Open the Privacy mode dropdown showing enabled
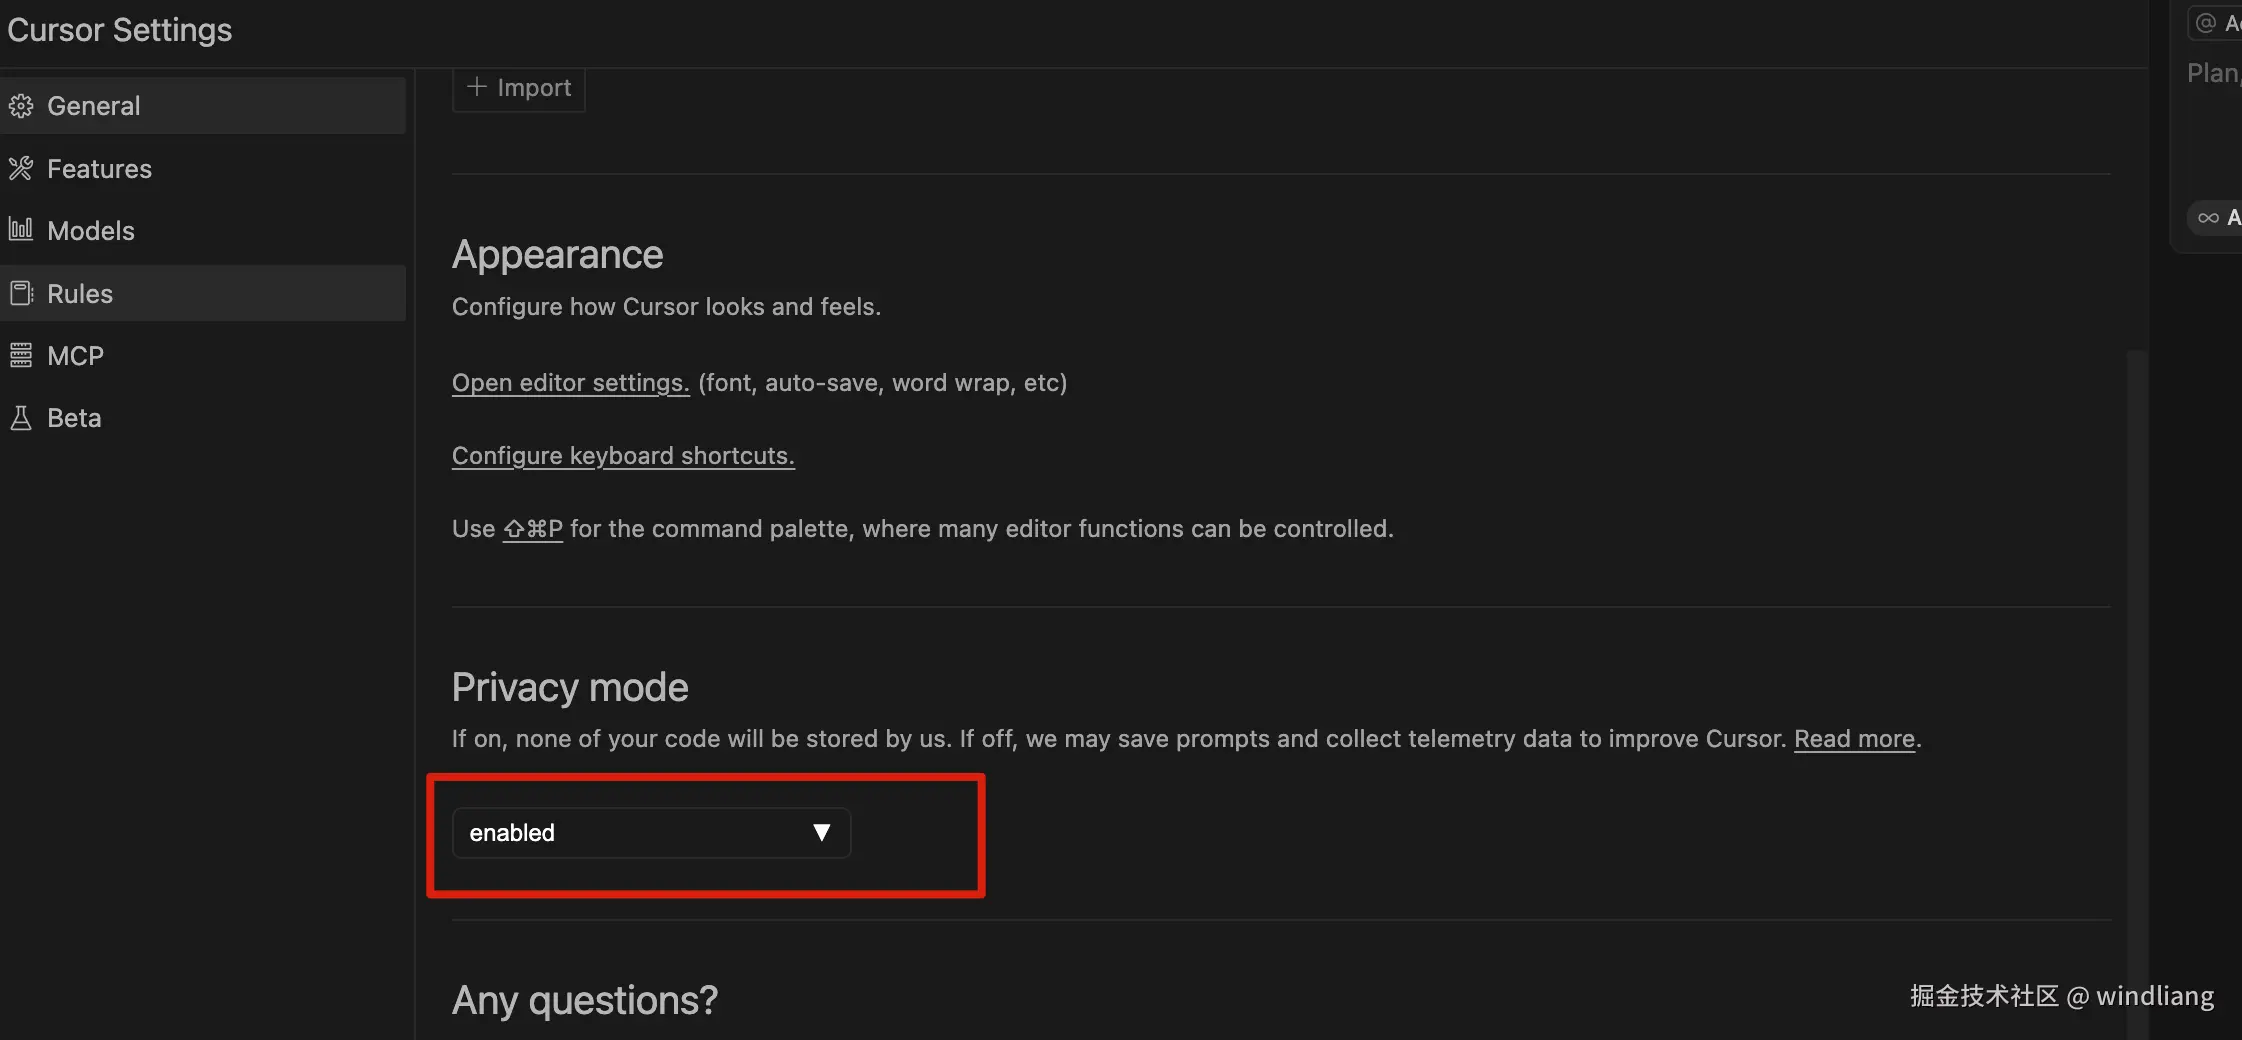This screenshot has height=1040, width=2242. pyautogui.click(x=651, y=833)
